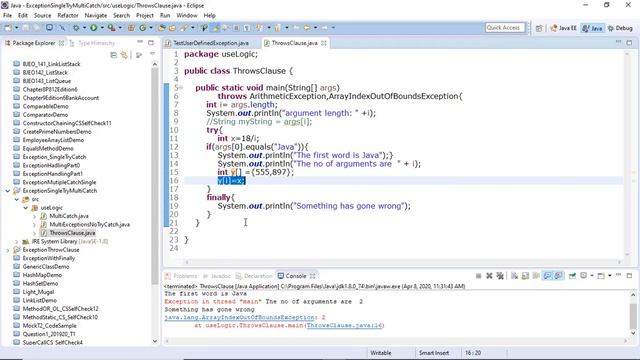This screenshot has width=640, height=360.
Task: Expand the MultiCatch.java tree node
Action: pyautogui.click(x=34, y=216)
